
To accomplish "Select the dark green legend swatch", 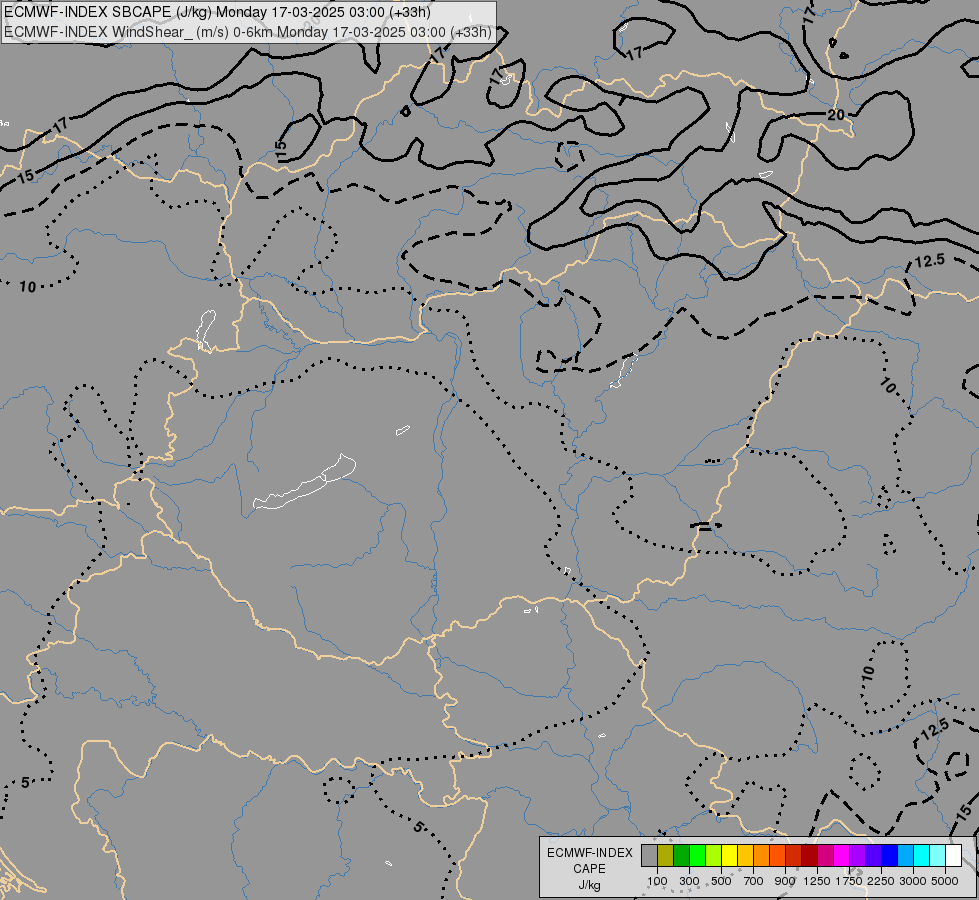I will click(x=681, y=856).
